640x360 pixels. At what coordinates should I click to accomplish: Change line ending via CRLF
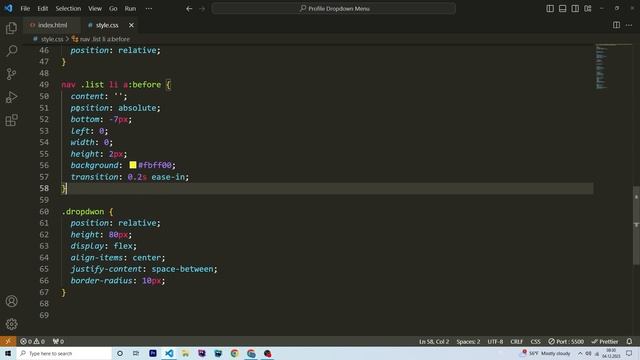pos(516,341)
